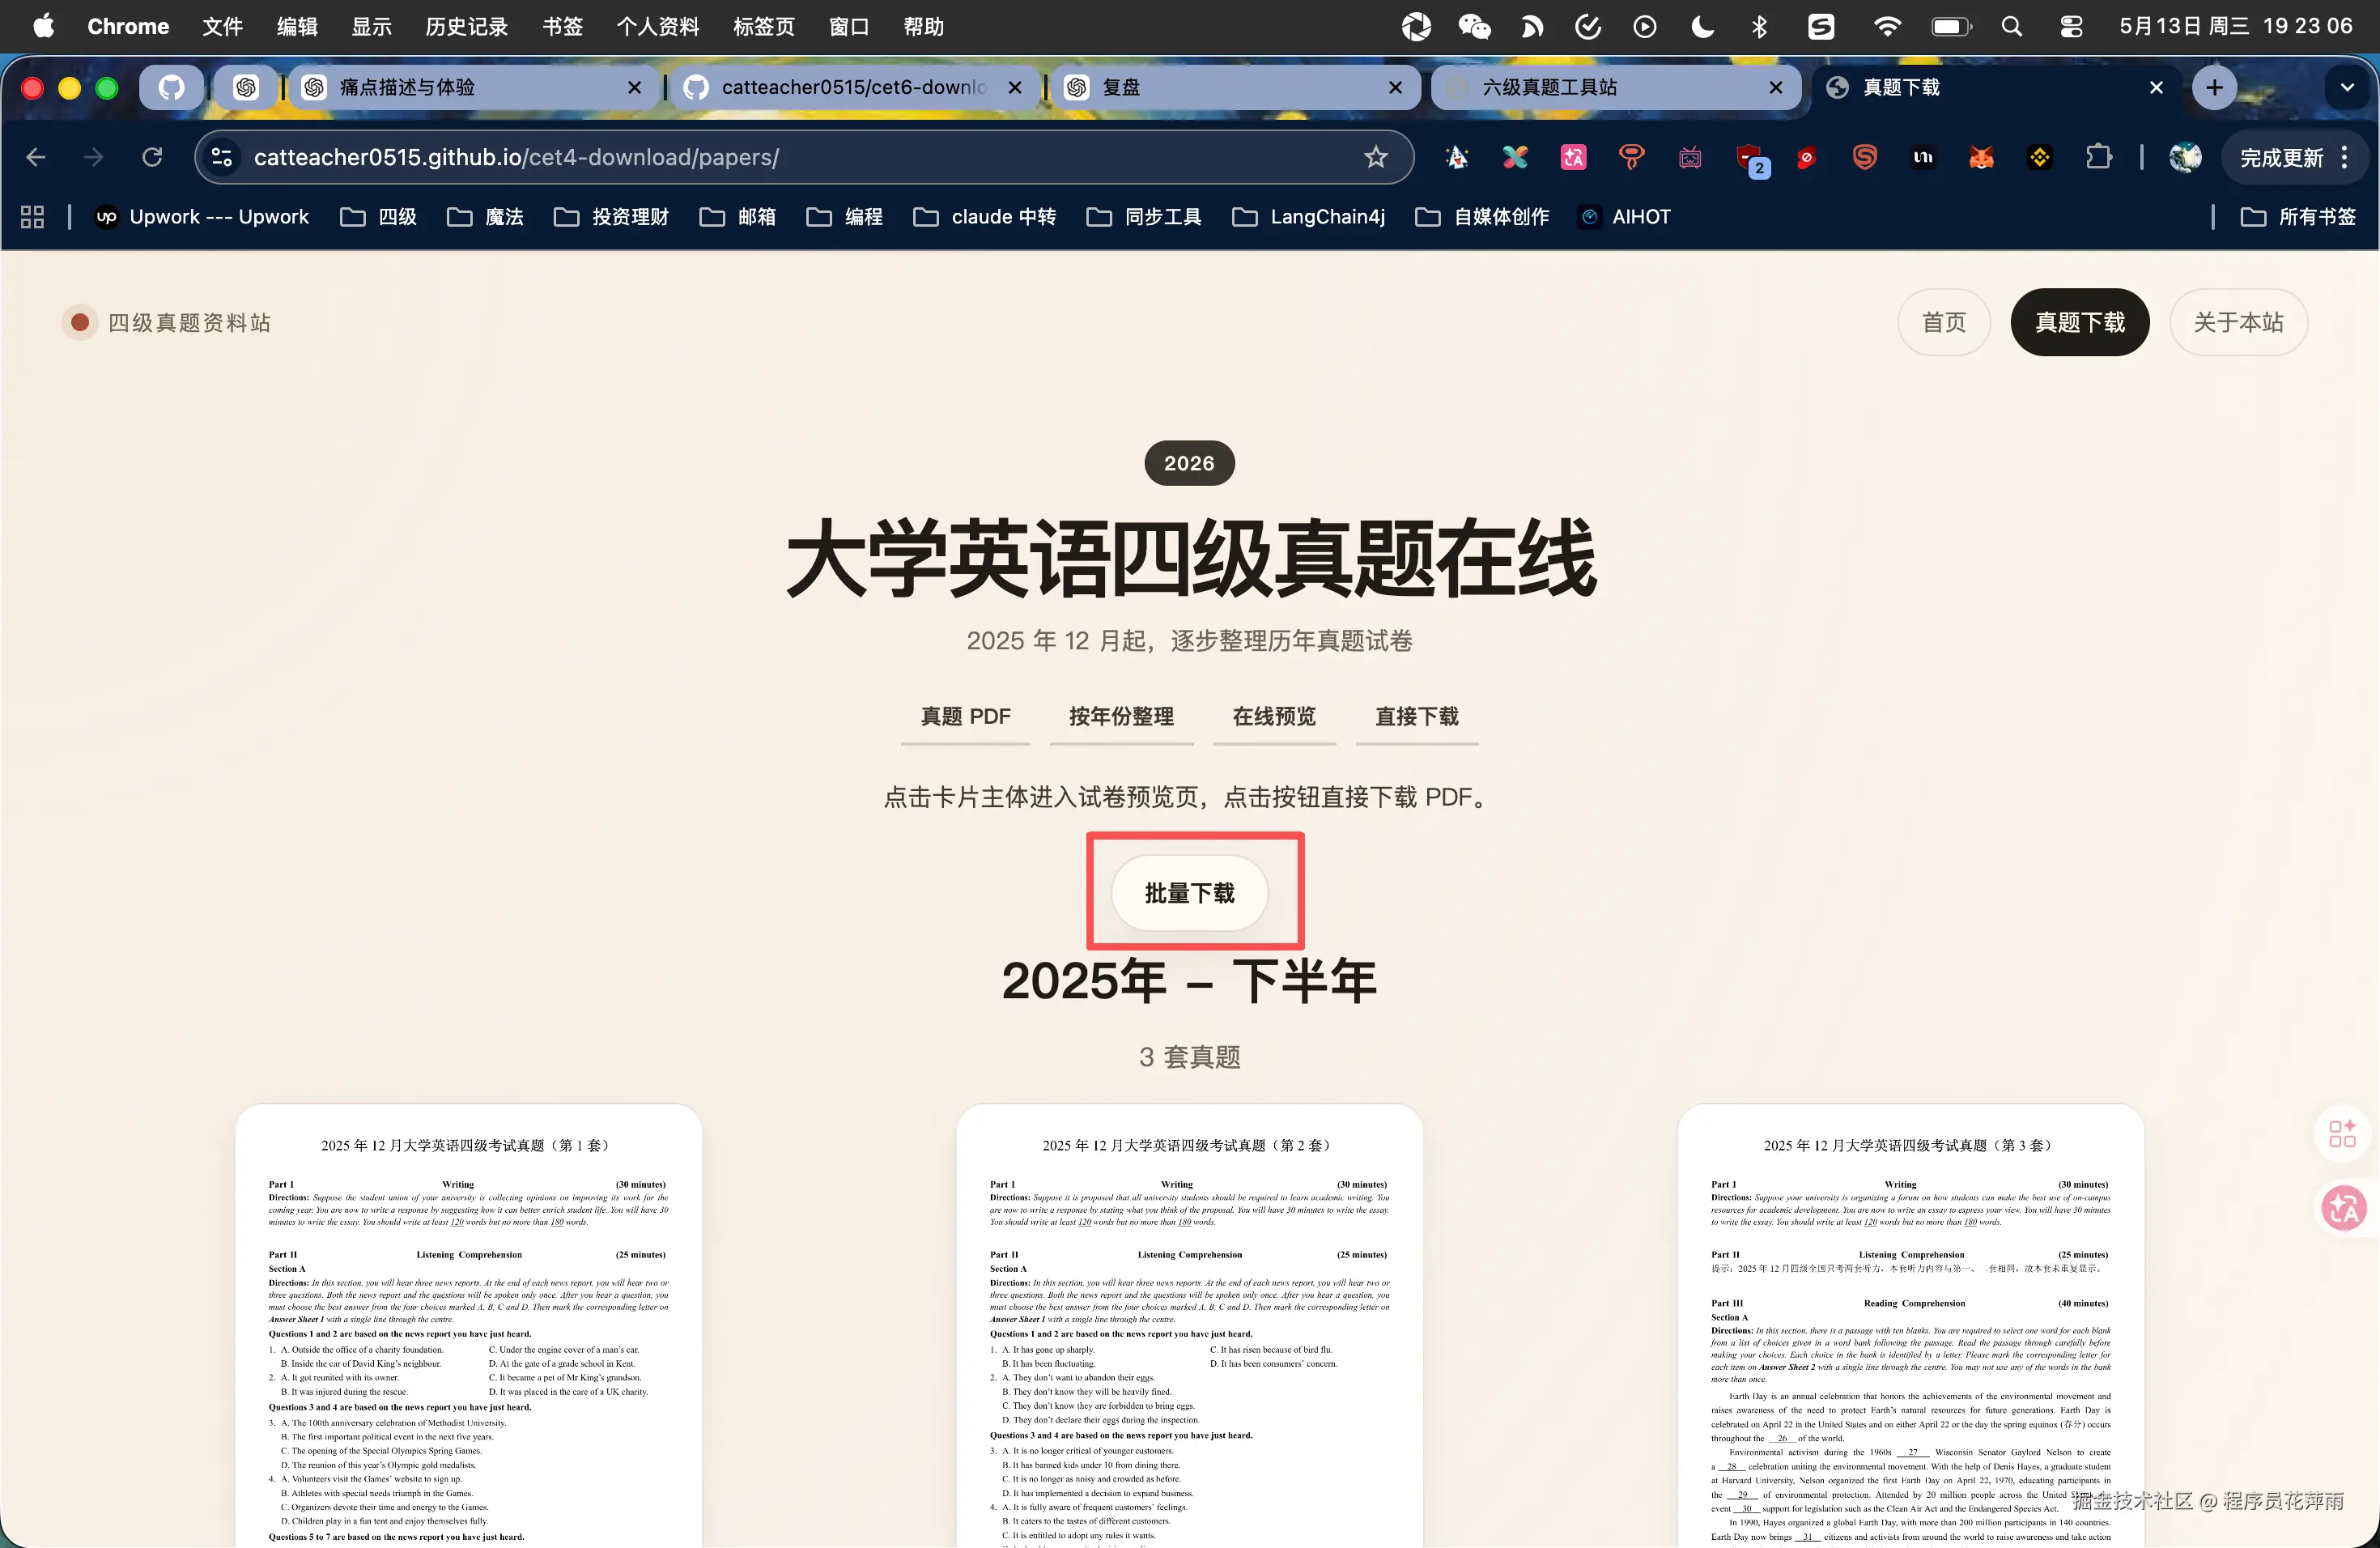The height and width of the screenshot is (1548, 2380).
Task: Expand the tab search dropdown arrow
Action: pyautogui.click(x=2347, y=88)
